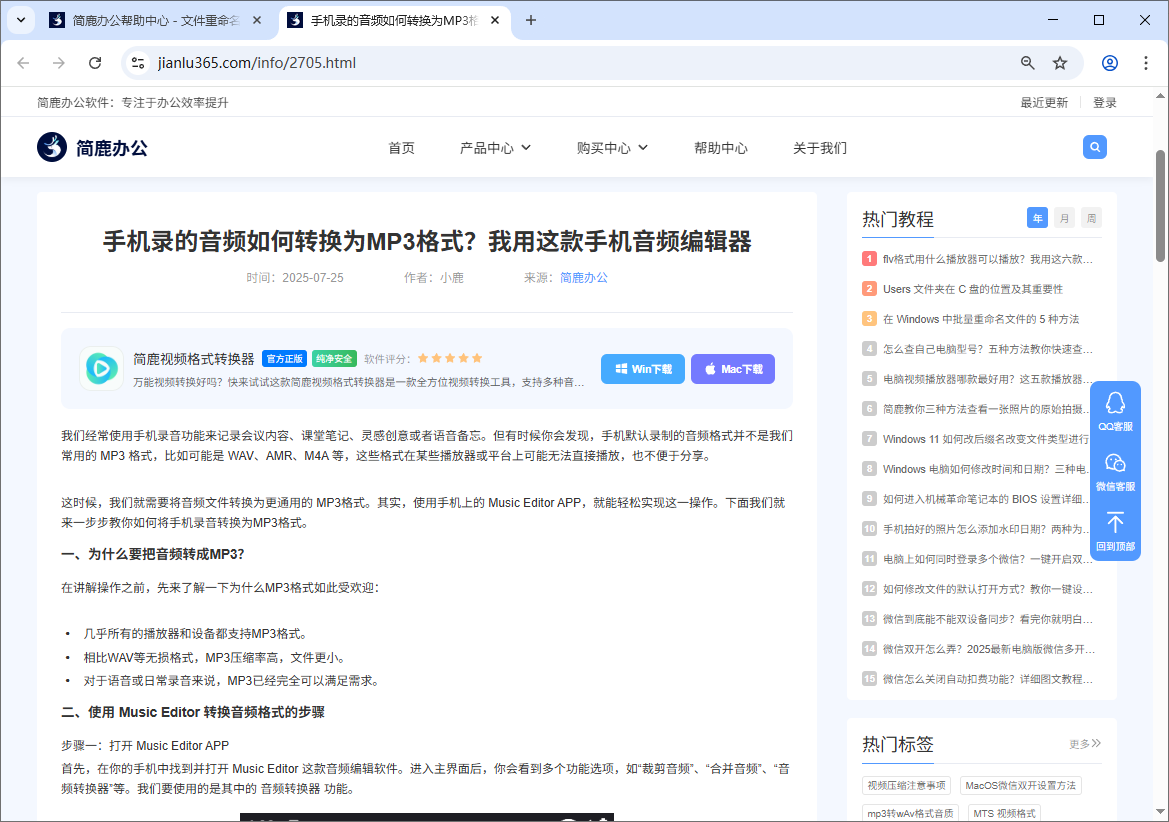This screenshot has width=1169, height=822.
Task: Click the MTS 视频格式 tag
Action: [x=1005, y=811]
